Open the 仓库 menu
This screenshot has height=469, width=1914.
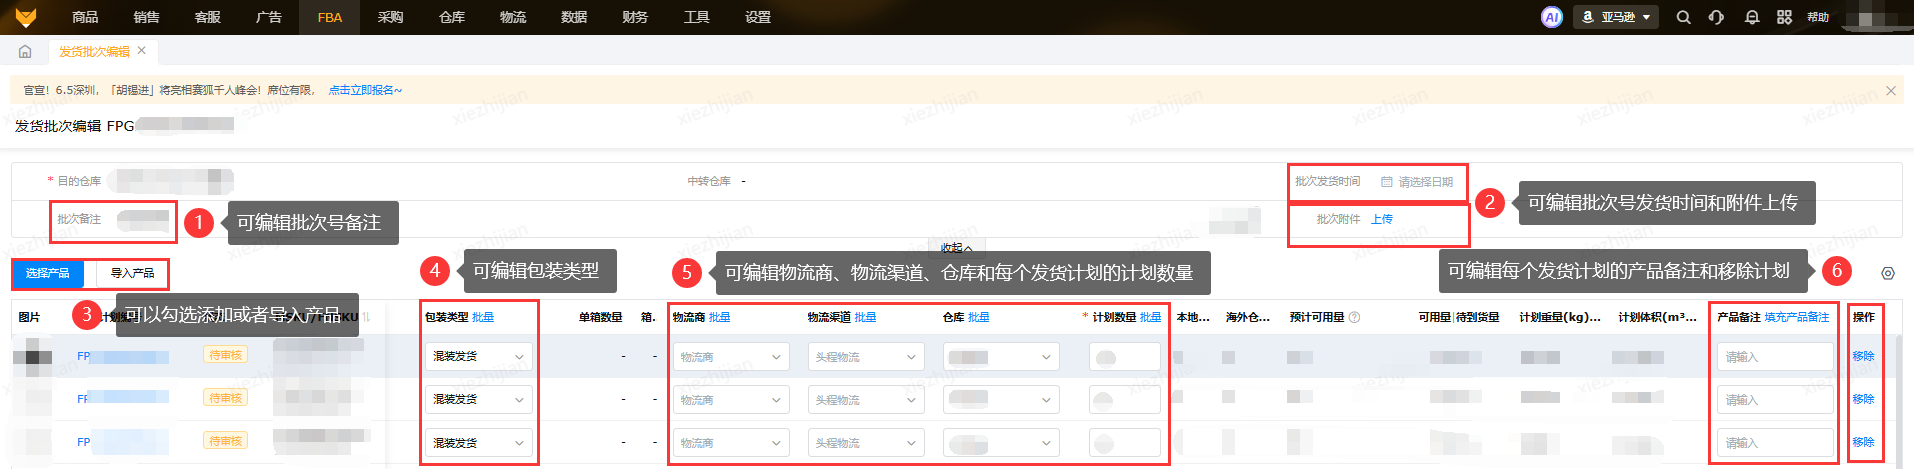452,17
